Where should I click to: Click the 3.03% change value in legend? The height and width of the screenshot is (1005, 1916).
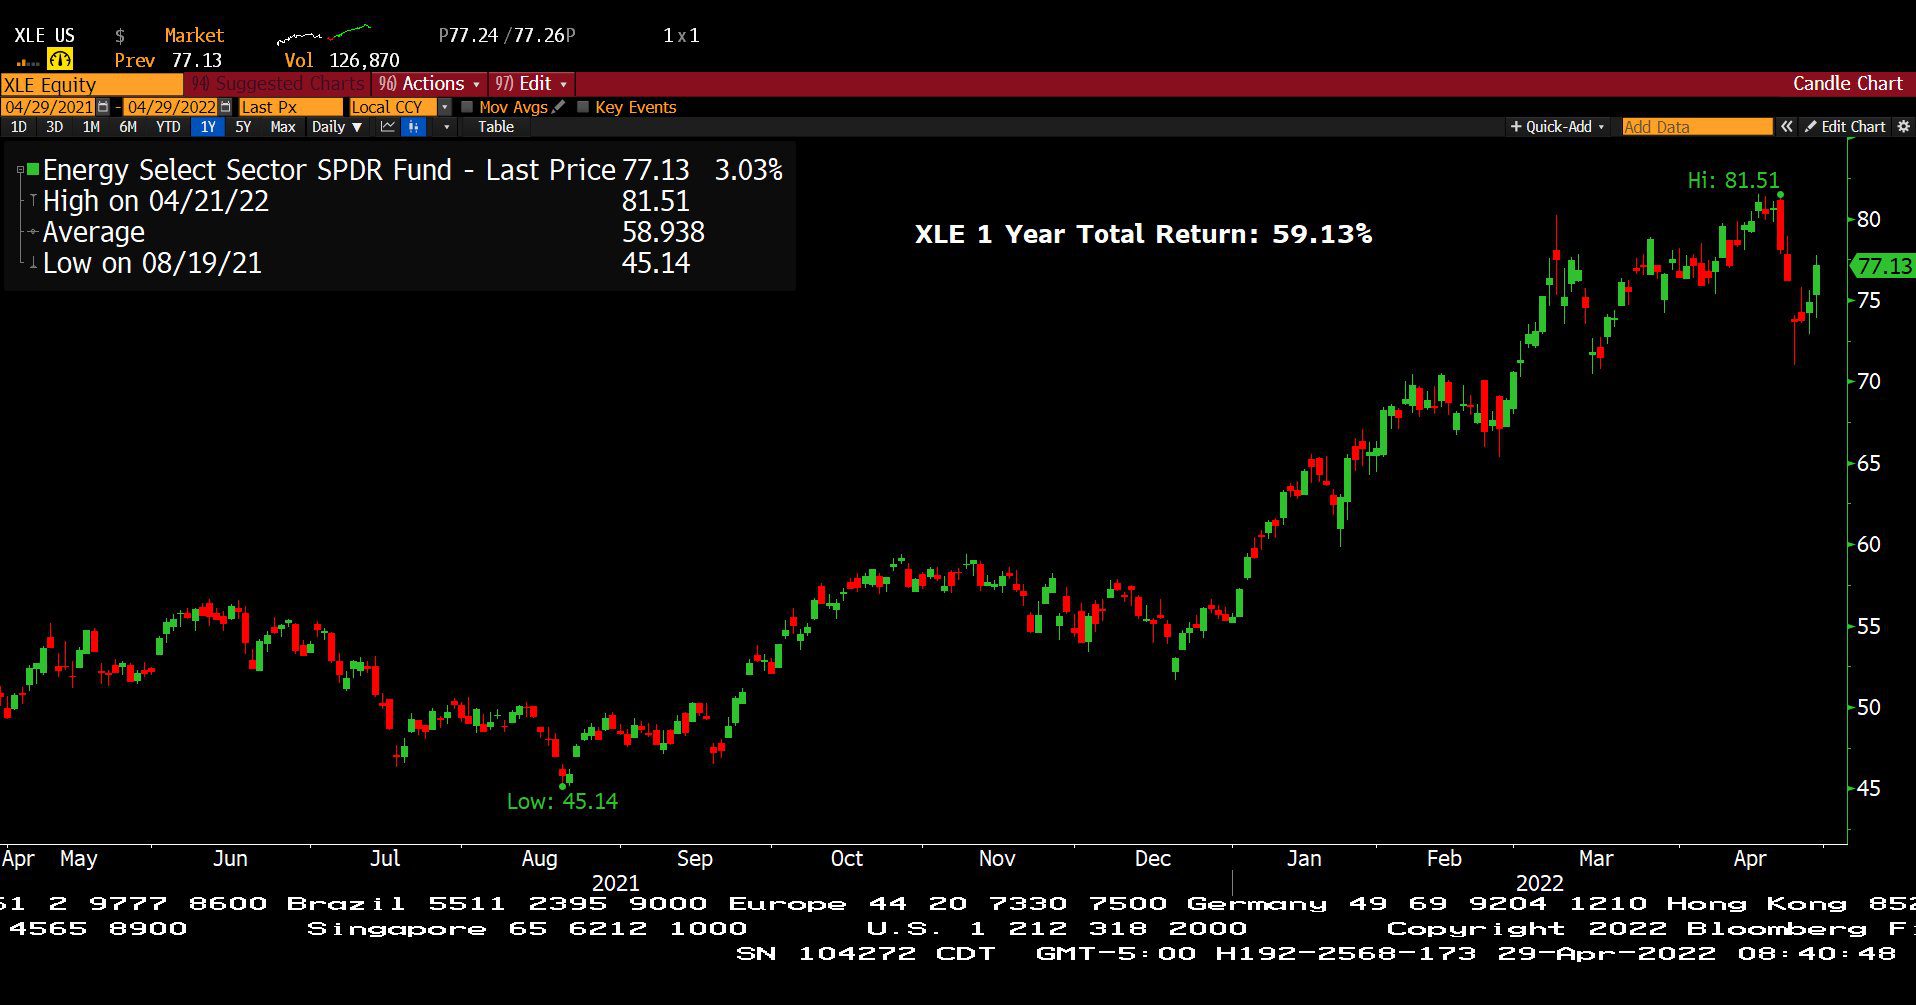[x=748, y=170]
